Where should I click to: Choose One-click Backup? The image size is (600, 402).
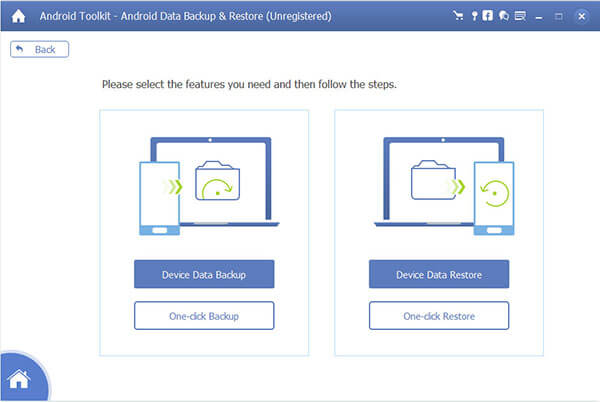[204, 316]
